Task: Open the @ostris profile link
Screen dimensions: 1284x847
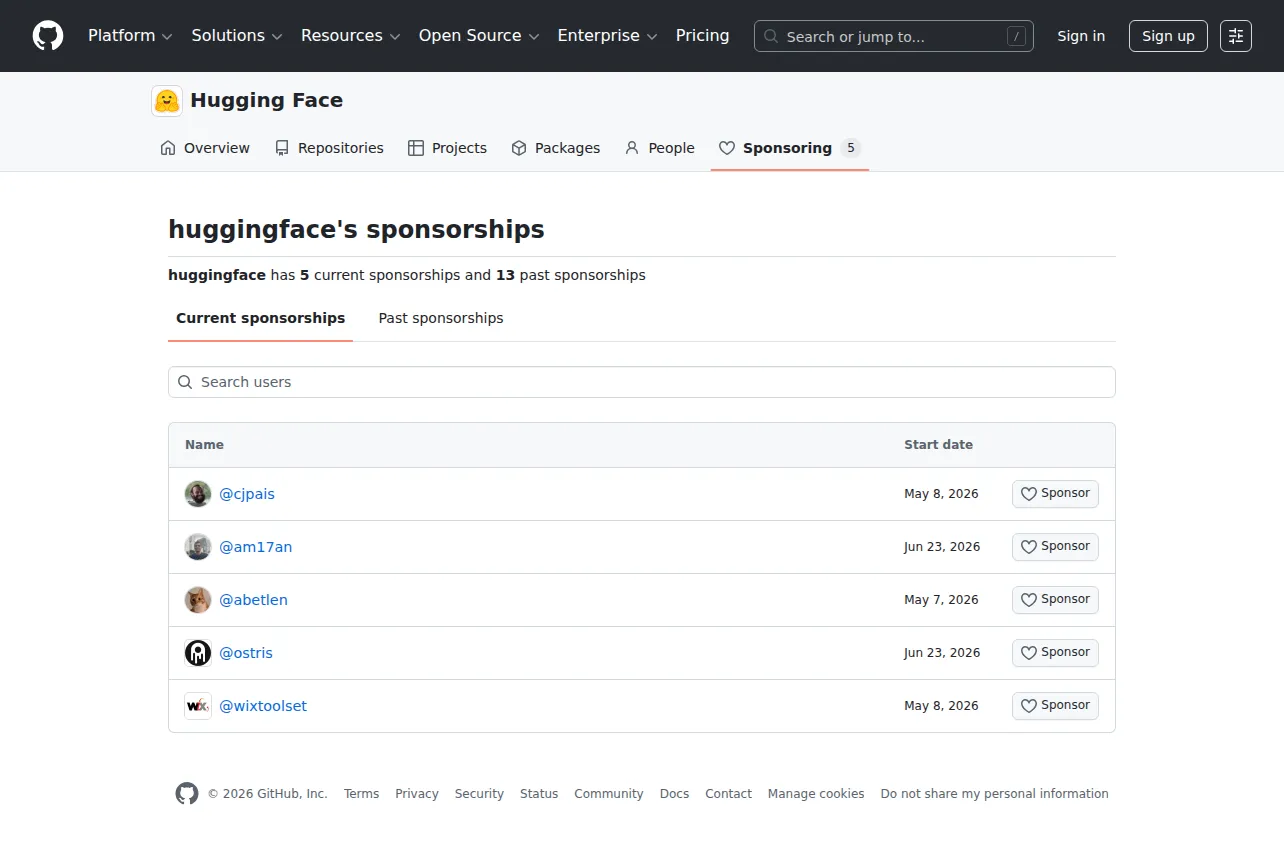Action: point(246,653)
